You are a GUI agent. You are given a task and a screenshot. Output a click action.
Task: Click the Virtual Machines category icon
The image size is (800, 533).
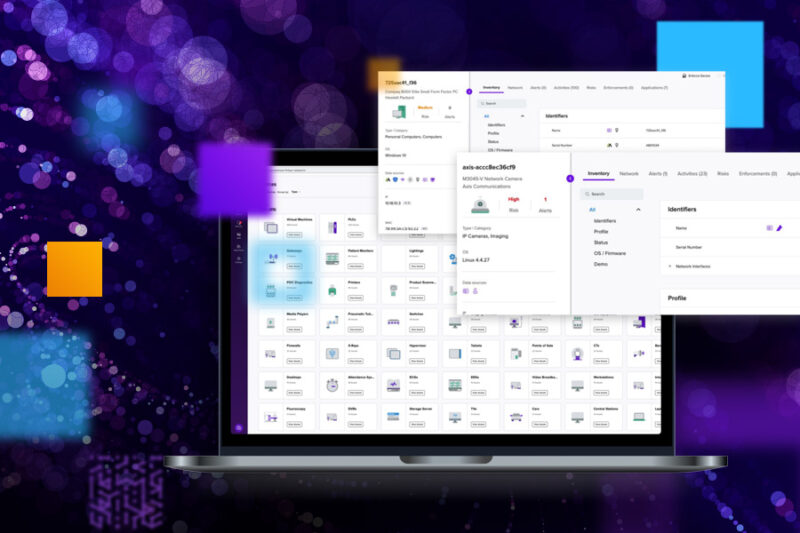click(x=269, y=225)
